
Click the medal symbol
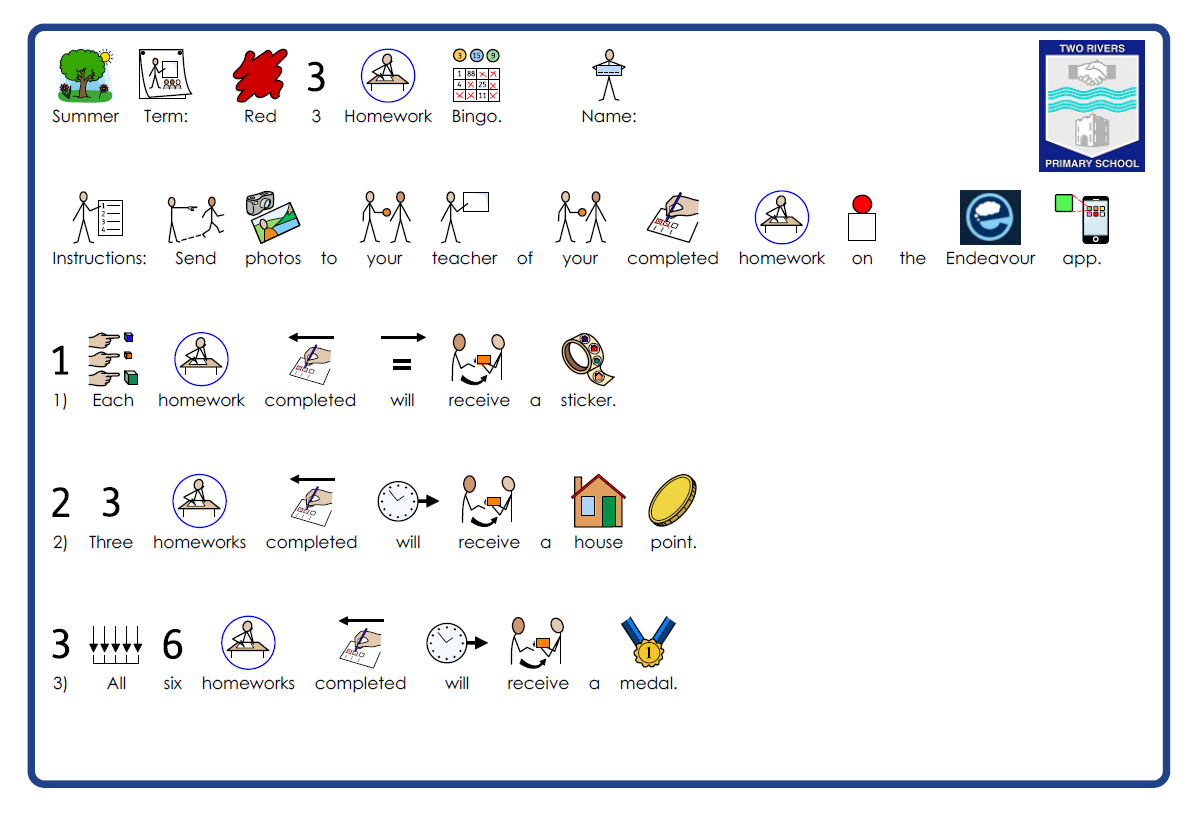tap(647, 642)
